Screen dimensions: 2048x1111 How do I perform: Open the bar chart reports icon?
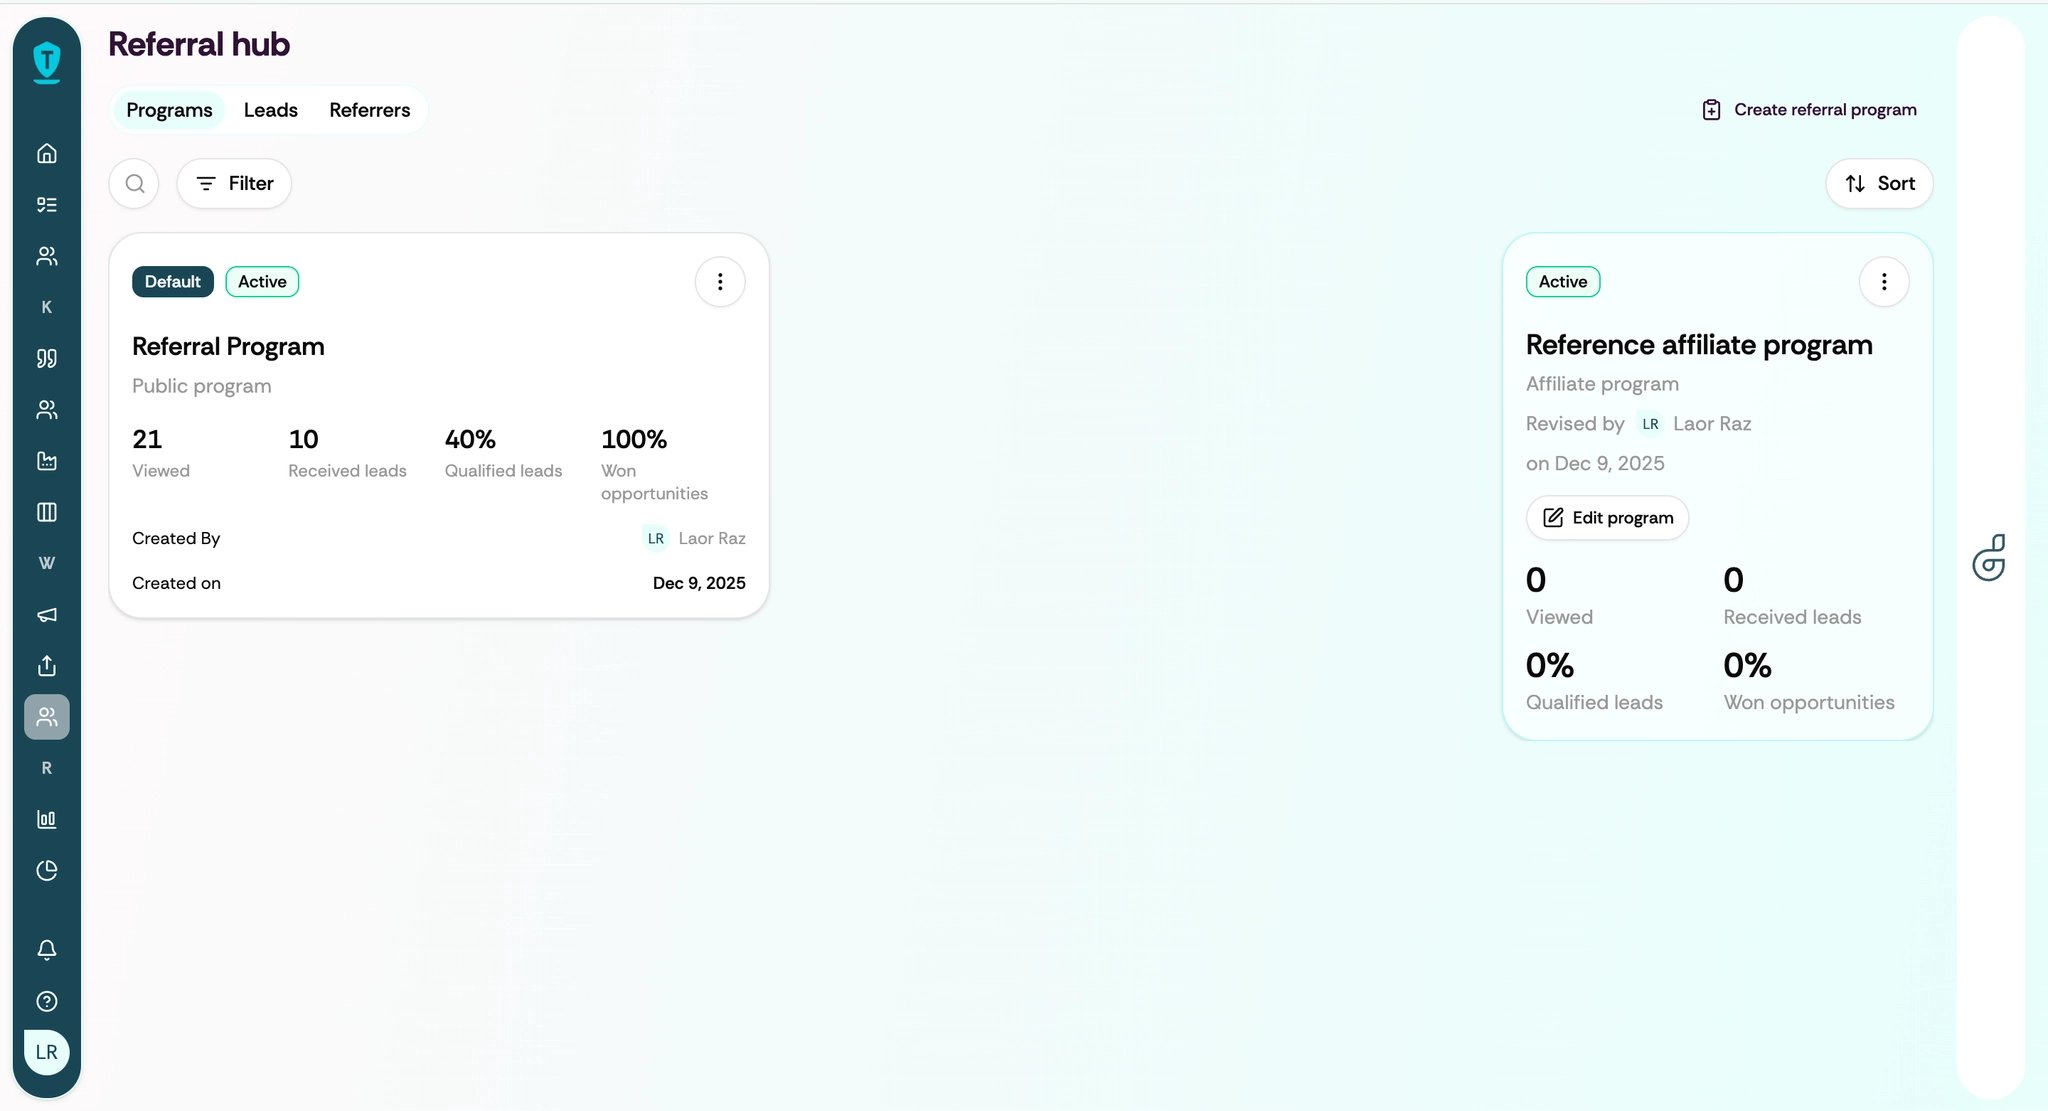pos(47,819)
